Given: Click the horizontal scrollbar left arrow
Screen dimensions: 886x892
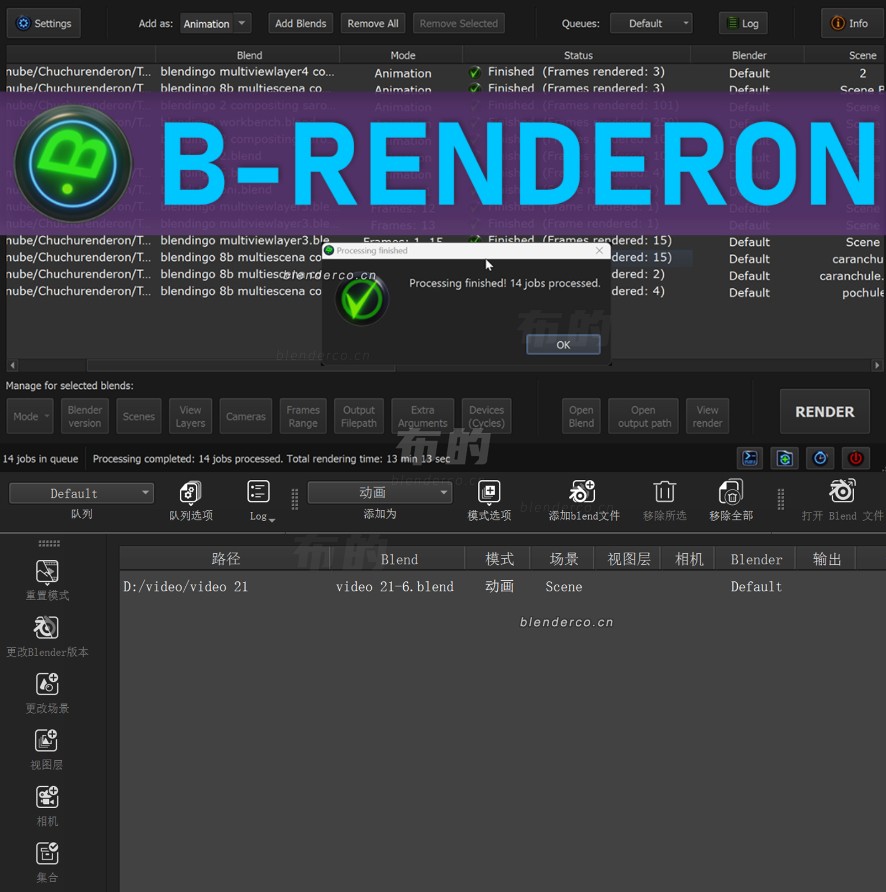Looking at the screenshot, I should pos(13,365).
